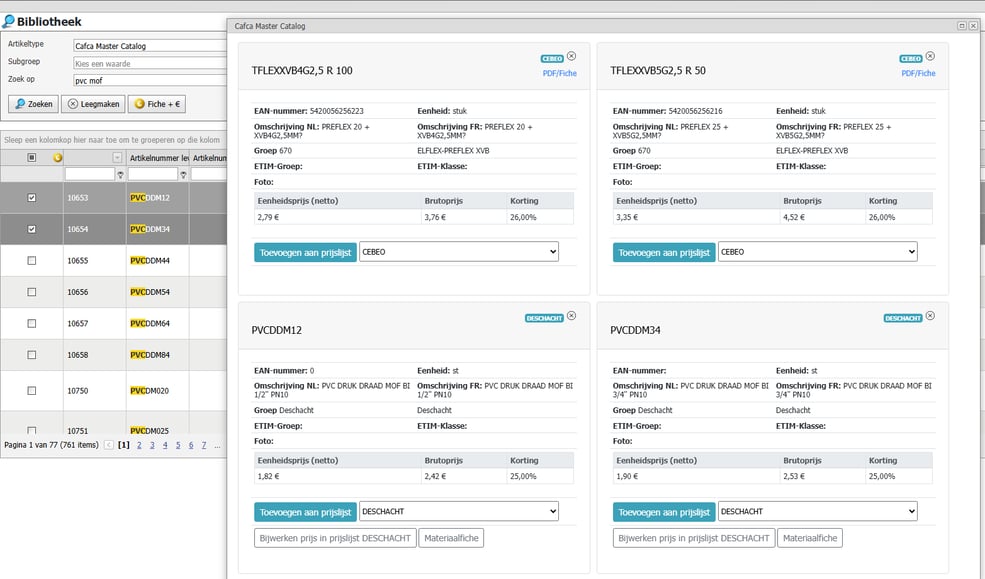Add TFLEXXVB4G2,5 R 100 to prijslijst
Image resolution: width=985 pixels, height=579 pixels.
click(x=305, y=252)
